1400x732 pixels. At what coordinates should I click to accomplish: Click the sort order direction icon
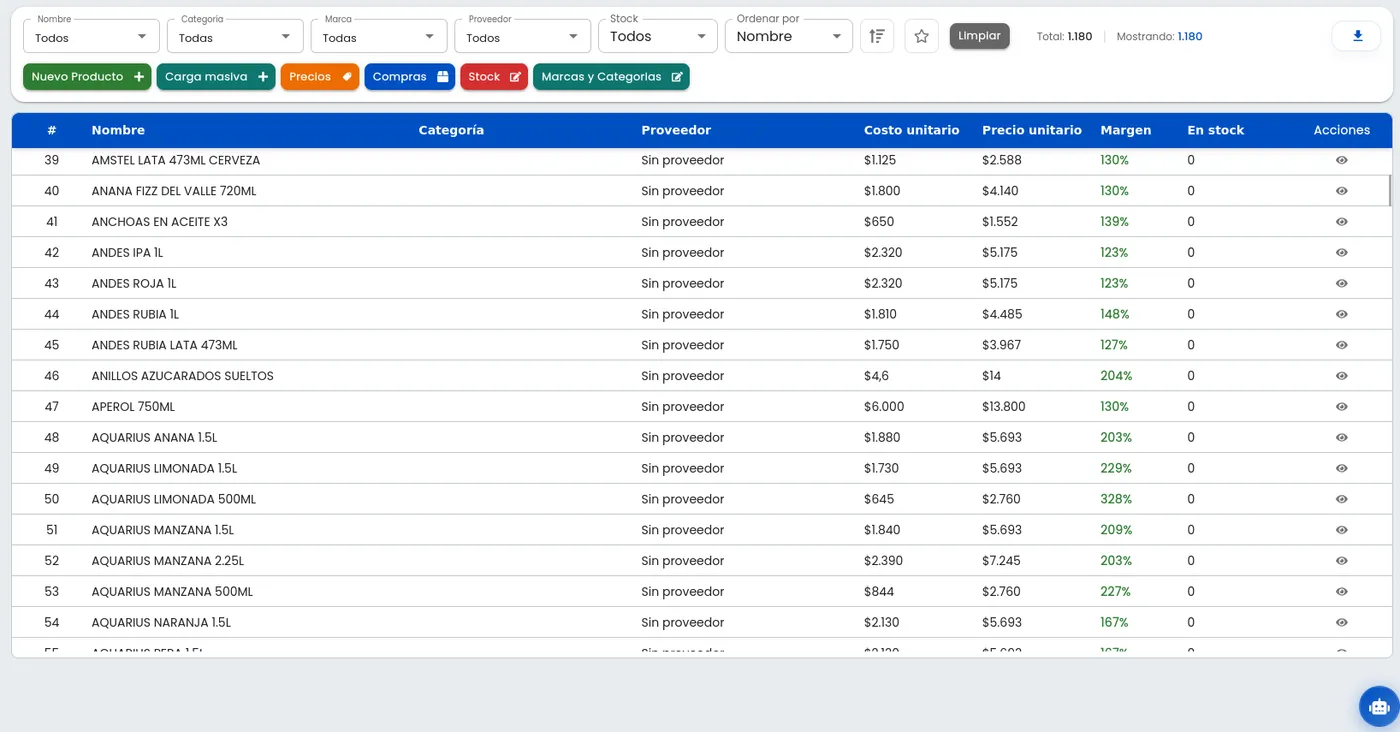pyautogui.click(x=877, y=36)
